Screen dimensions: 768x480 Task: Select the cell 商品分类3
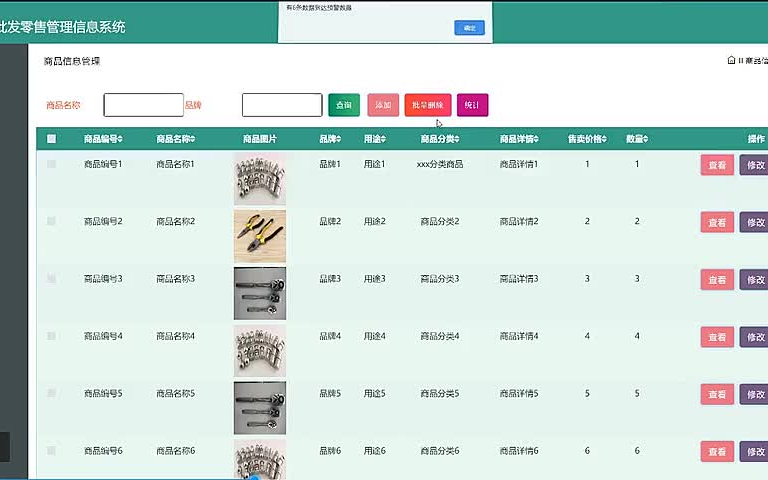click(440, 279)
